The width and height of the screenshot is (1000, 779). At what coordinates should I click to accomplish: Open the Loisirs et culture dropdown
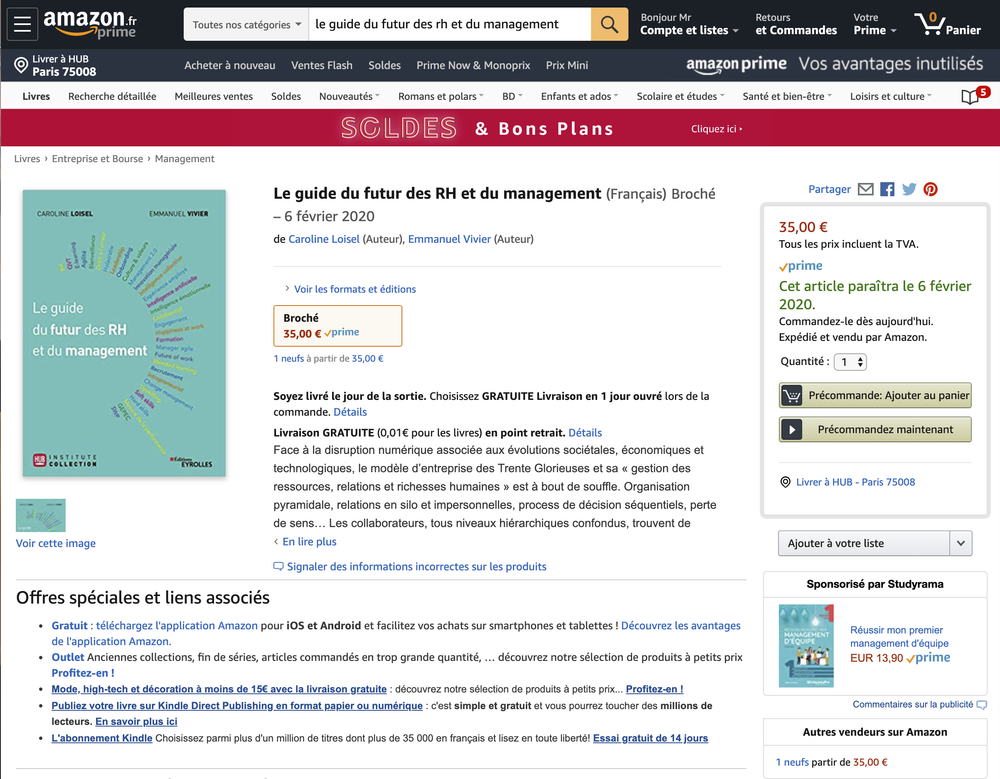point(890,96)
